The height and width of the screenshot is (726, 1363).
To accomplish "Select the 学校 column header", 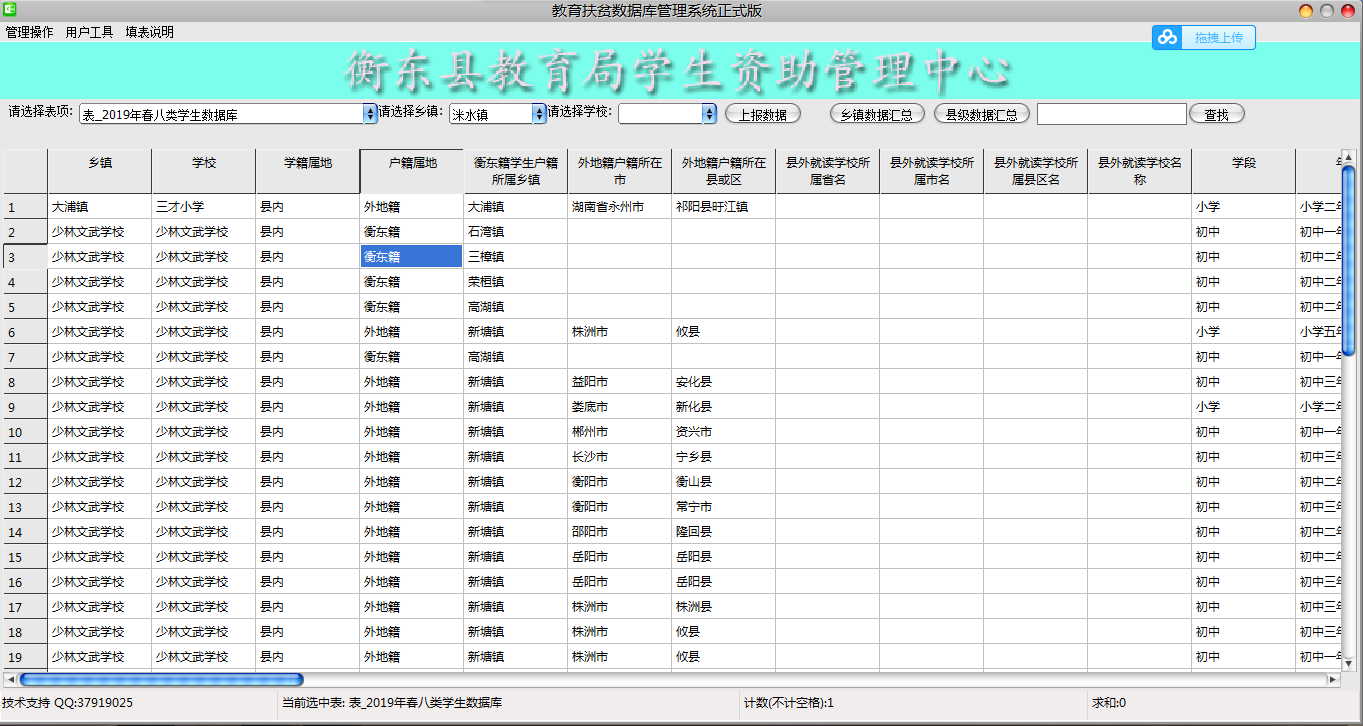I will click(x=204, y=171).
